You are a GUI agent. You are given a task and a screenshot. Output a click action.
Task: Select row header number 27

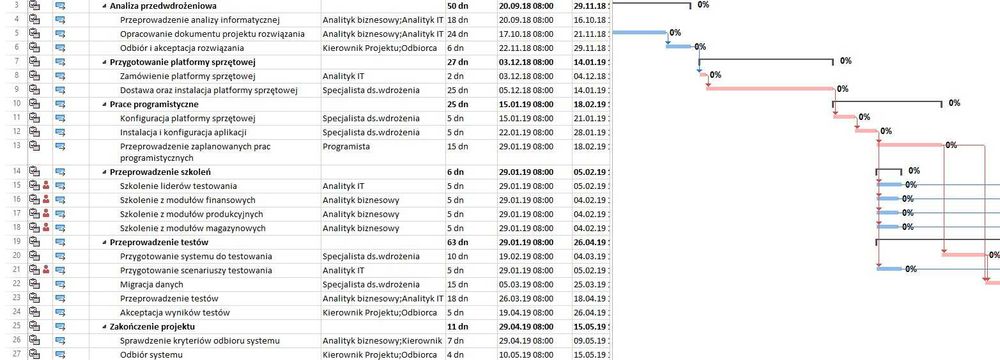tap(16, 354)
